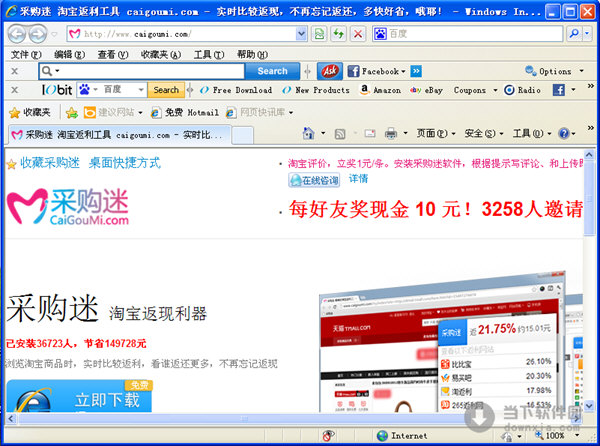The height and width of the screenshot is (446, 600).
Task: Open the 查看(V) menu
Action: 112,55
